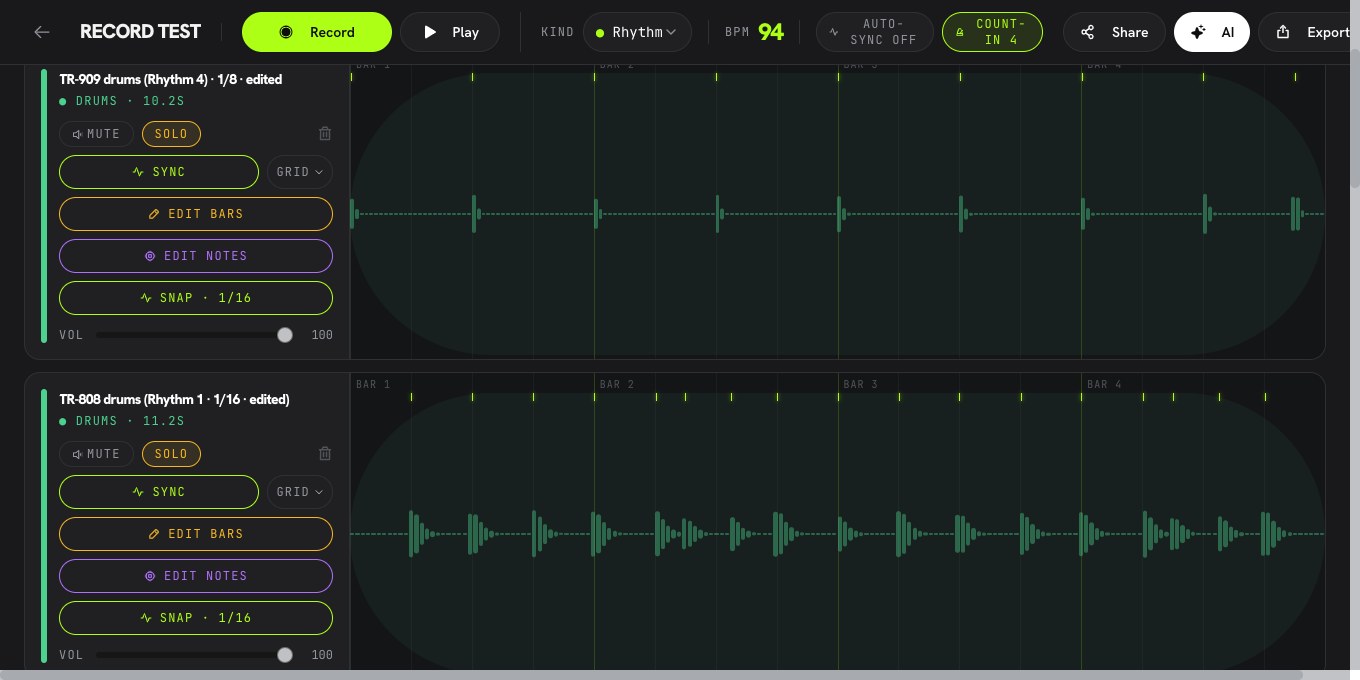
Task: Toggle the Count-In 4 button
Action: pos(992,32)
